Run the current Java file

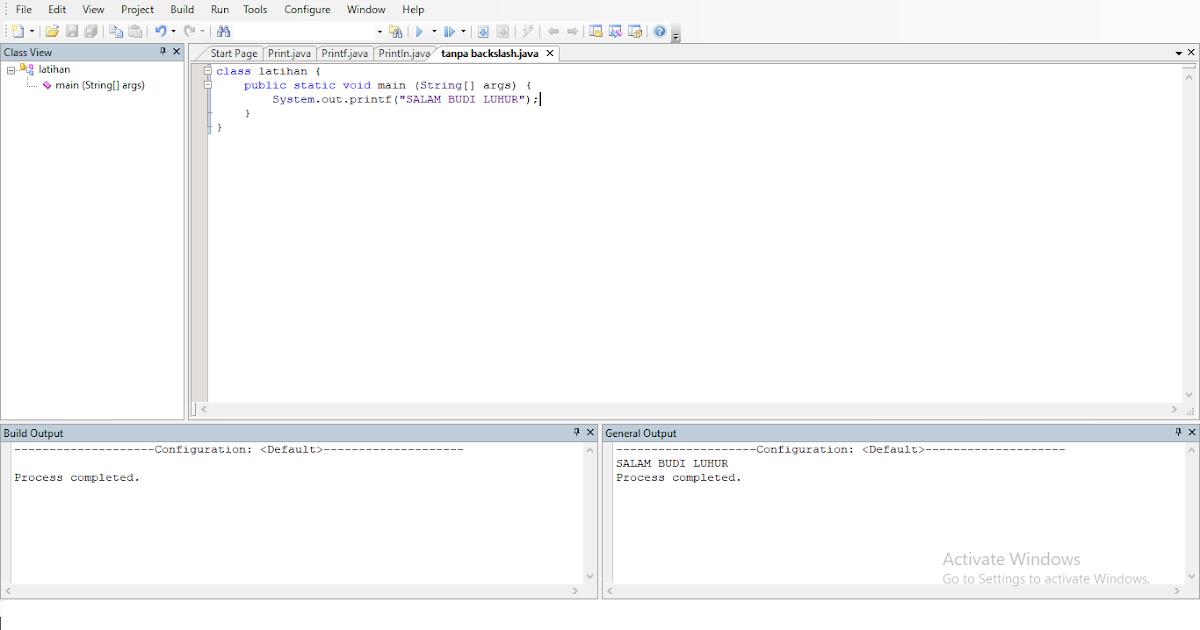pyautogui.click(x=420, y=31)
